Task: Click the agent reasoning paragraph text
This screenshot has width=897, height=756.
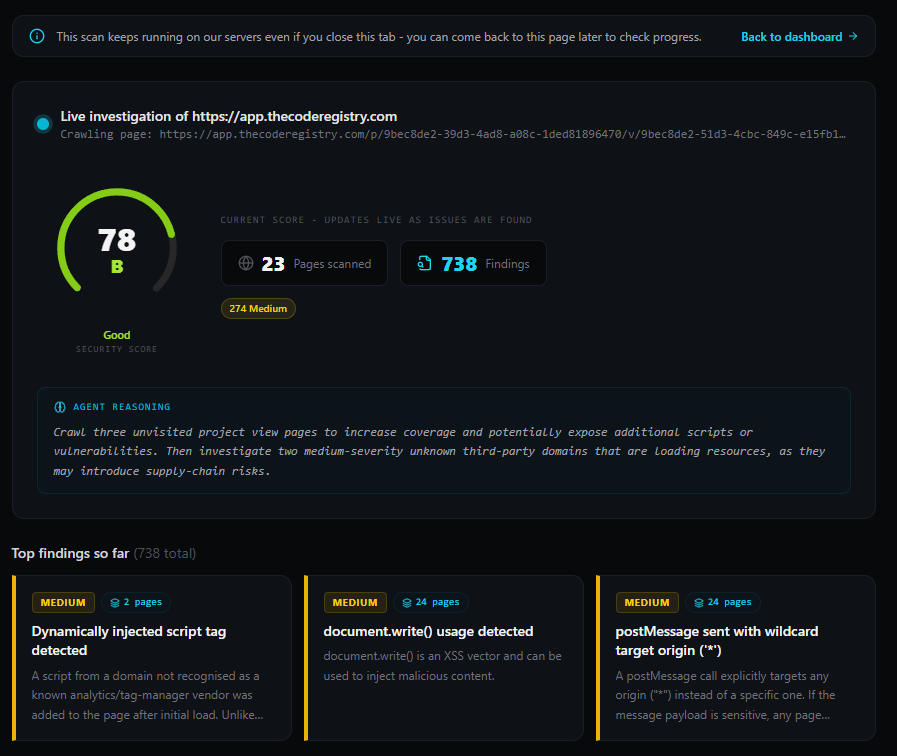Action: [439, 451]
